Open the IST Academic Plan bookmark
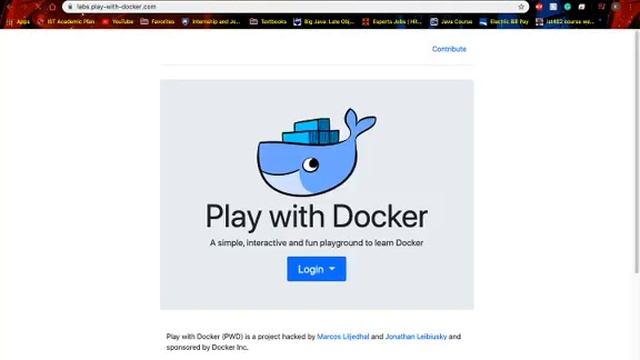 (x=66, y=22)
